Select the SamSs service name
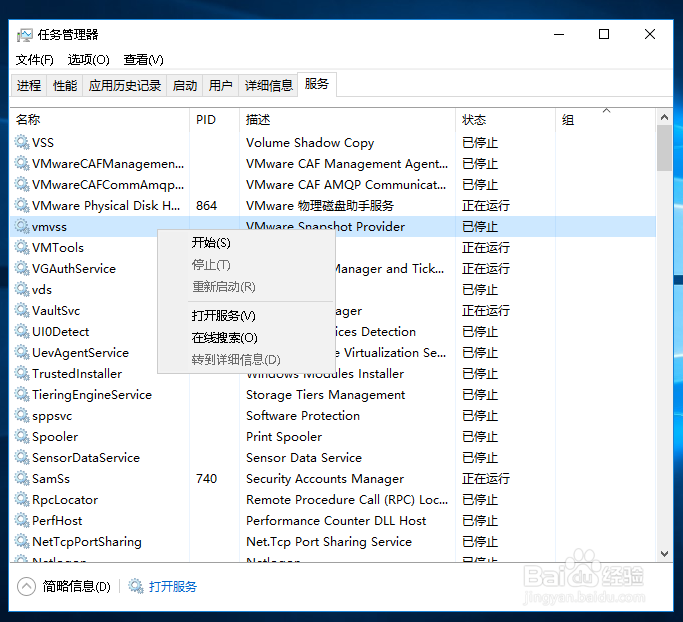This screenshot has height=622, width=683. [x=51, y=479]
